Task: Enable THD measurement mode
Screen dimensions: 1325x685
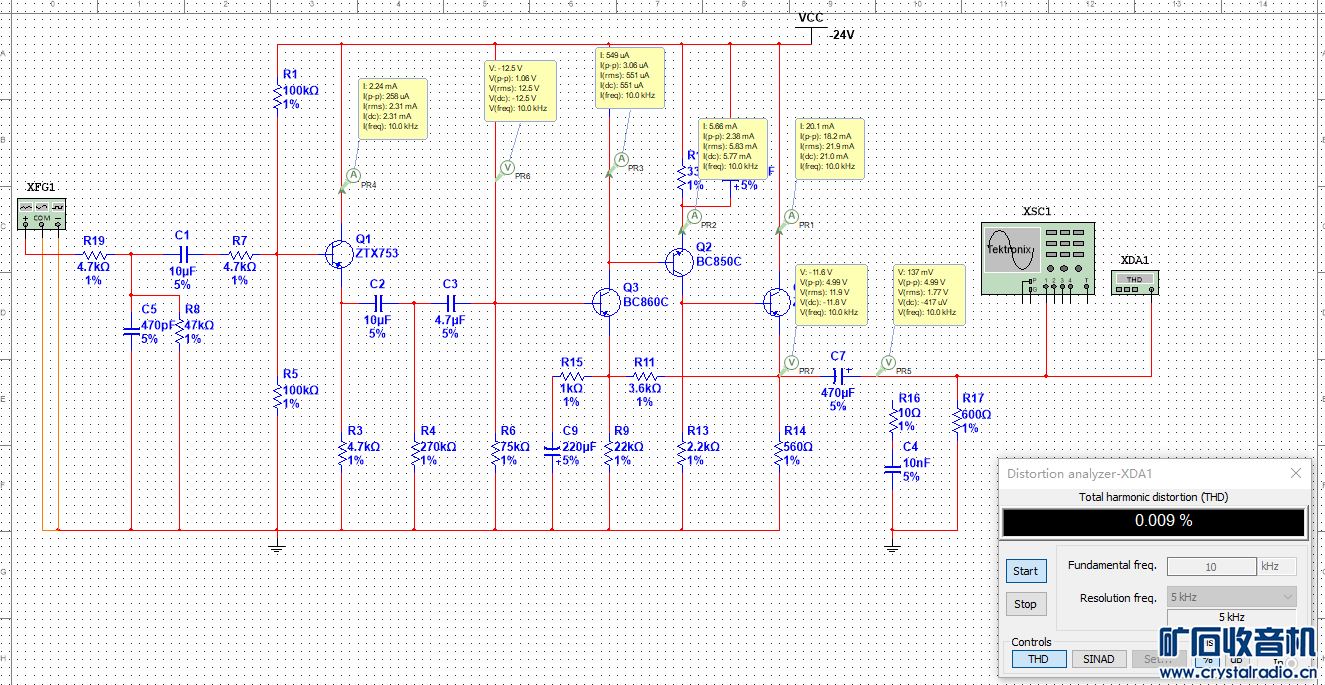Action: [x=1038, y=659]
